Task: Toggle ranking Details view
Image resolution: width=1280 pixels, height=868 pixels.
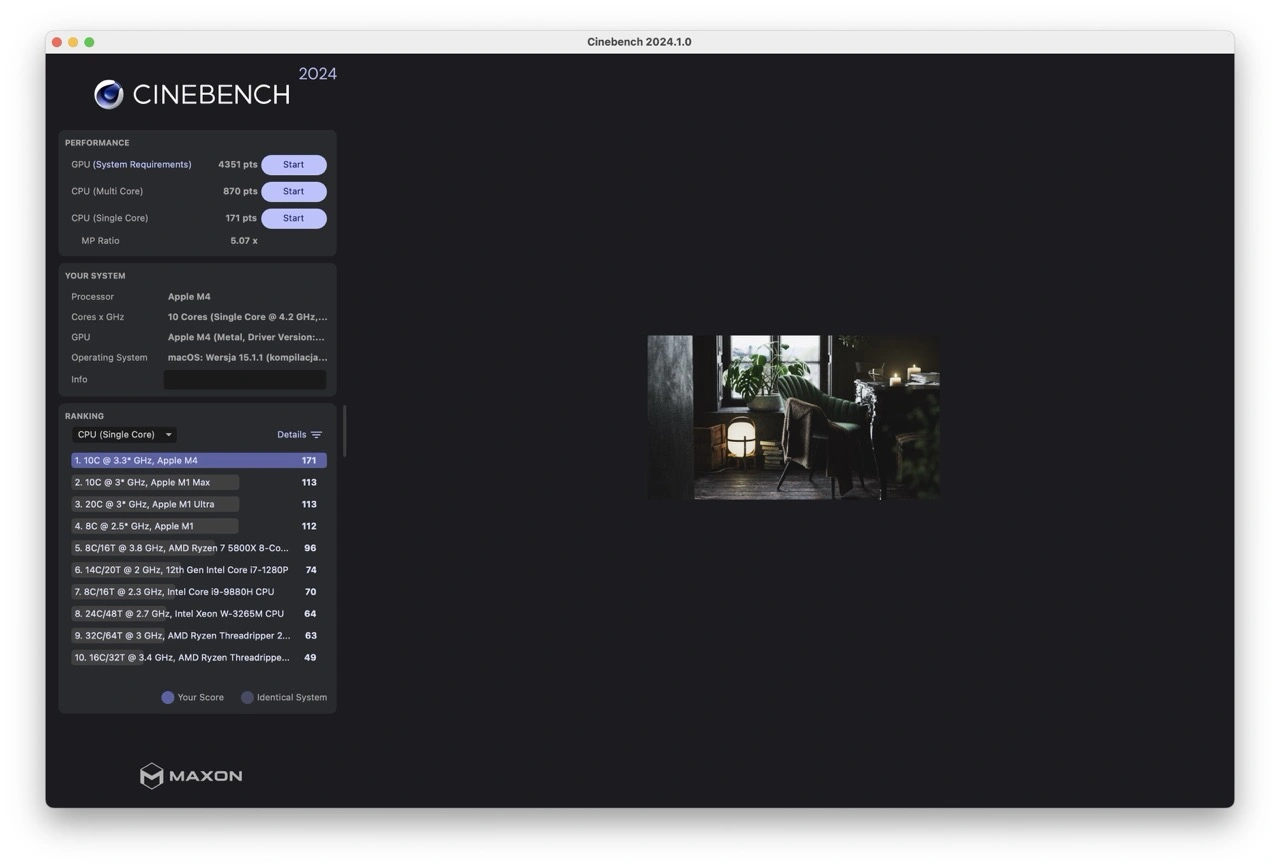Action: point(299,435)
